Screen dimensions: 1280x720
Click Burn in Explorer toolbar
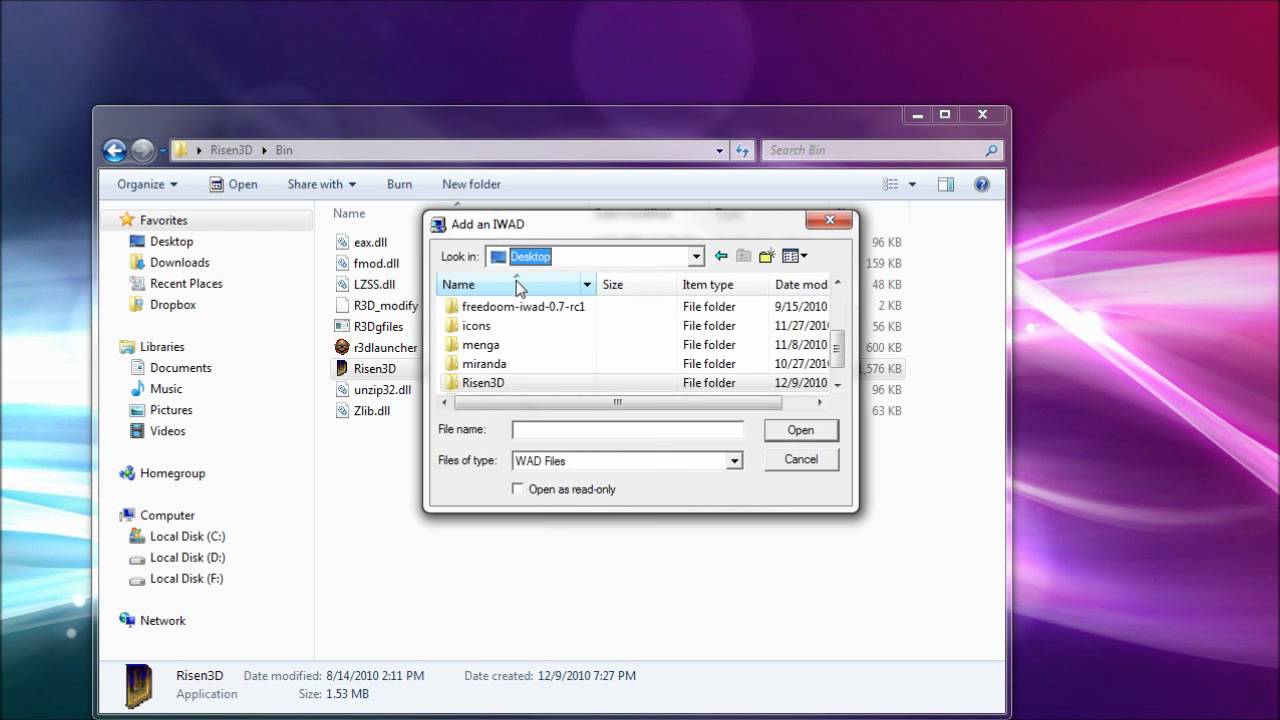coord(399,184)
